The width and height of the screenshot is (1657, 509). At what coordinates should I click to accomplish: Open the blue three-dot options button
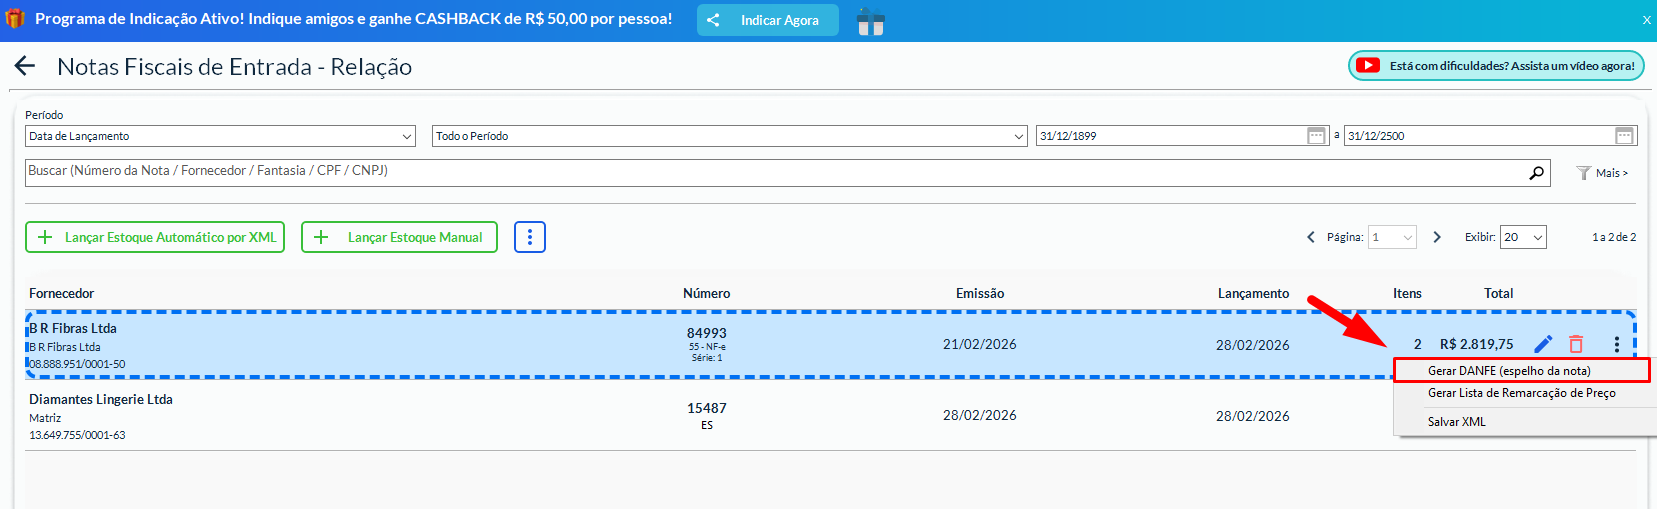[529, 237]
